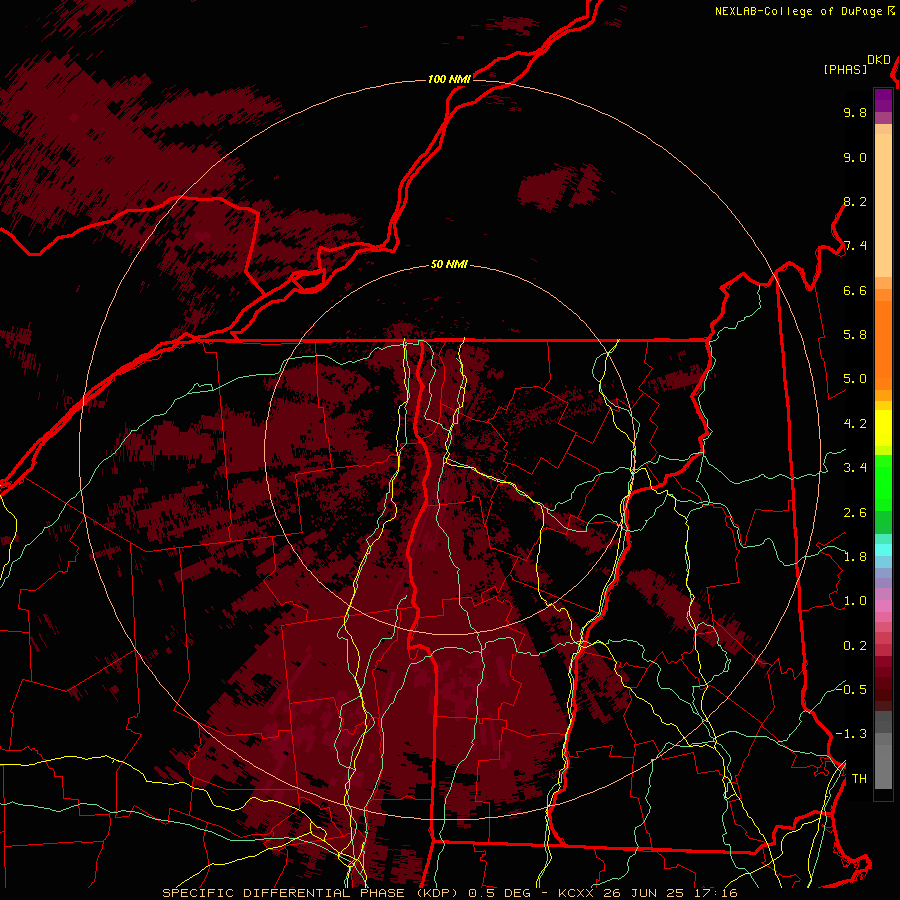The height and width of the screenshot is (900, 900).
Task: Click the -1.3 value on color scale
Action: 852,734
